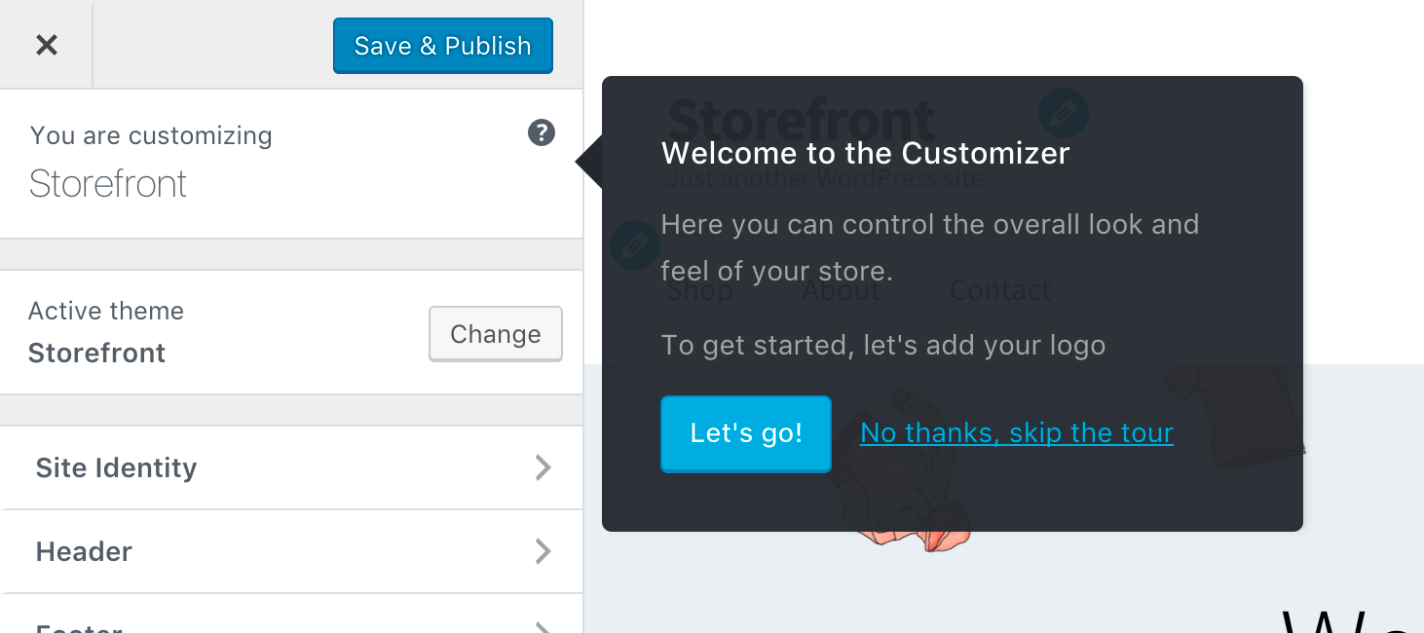Close the Customizer using the X icon

click(x=46, y=45)
